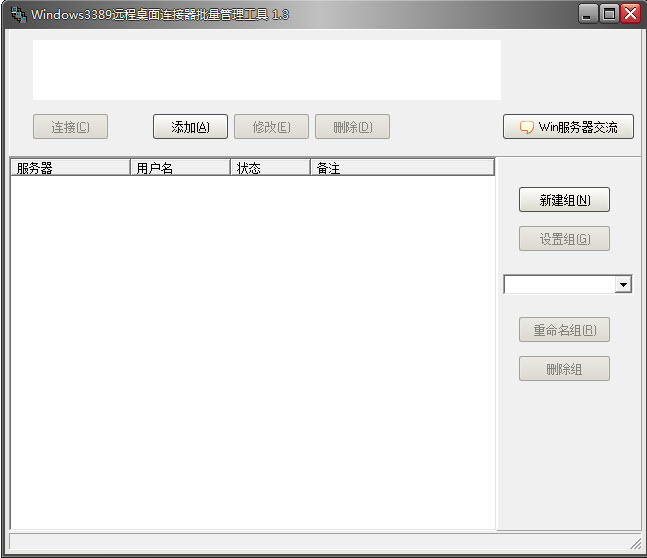Sort by 服务器 column header

(x=70, y=168)
